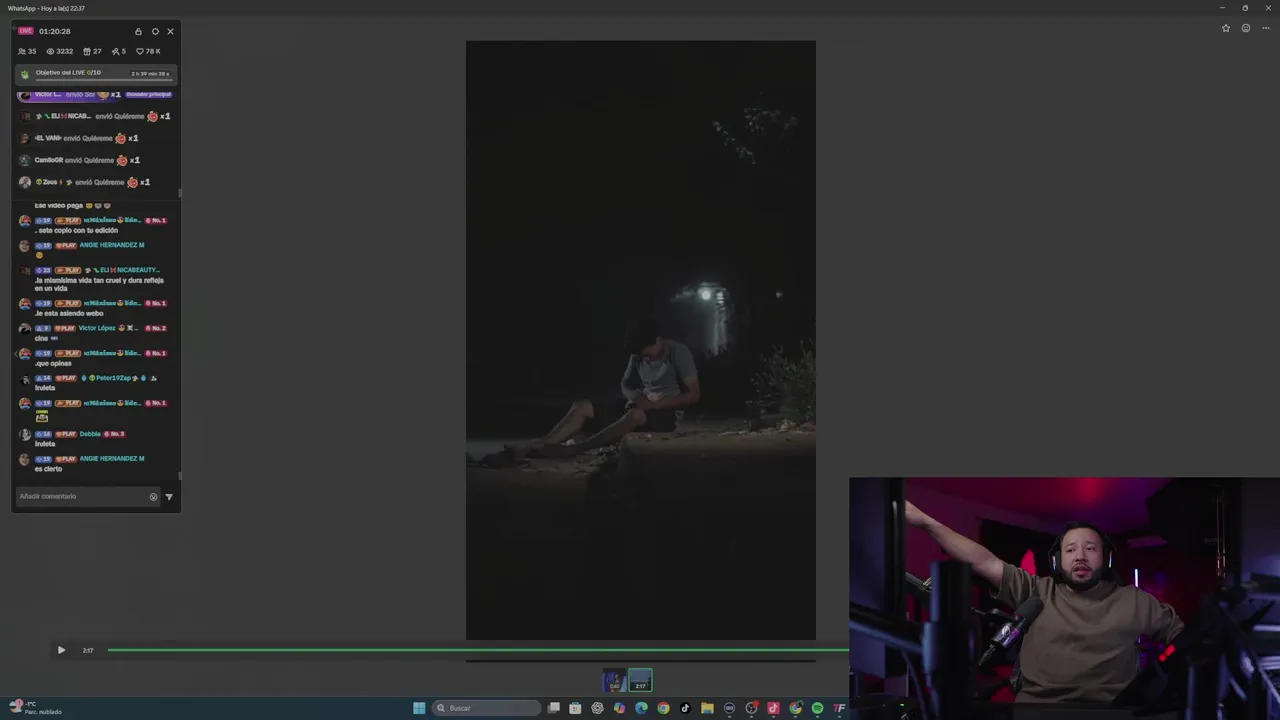Open Microsoft Copilot from taskbar
The height and width of the screenshot is (720, 1280).
pos(619,708)
